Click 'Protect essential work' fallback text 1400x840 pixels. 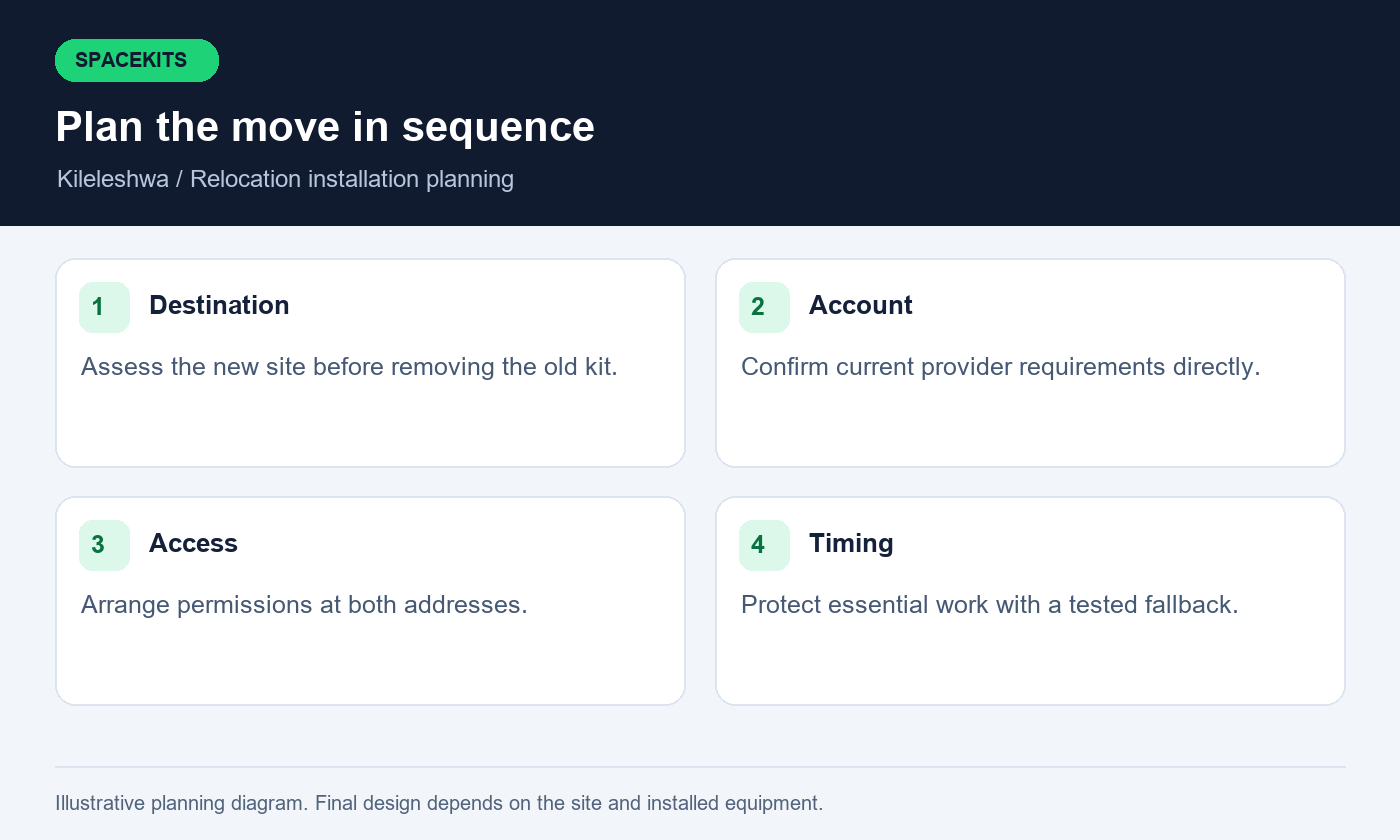pyautogui.click(x=989, y=605)
